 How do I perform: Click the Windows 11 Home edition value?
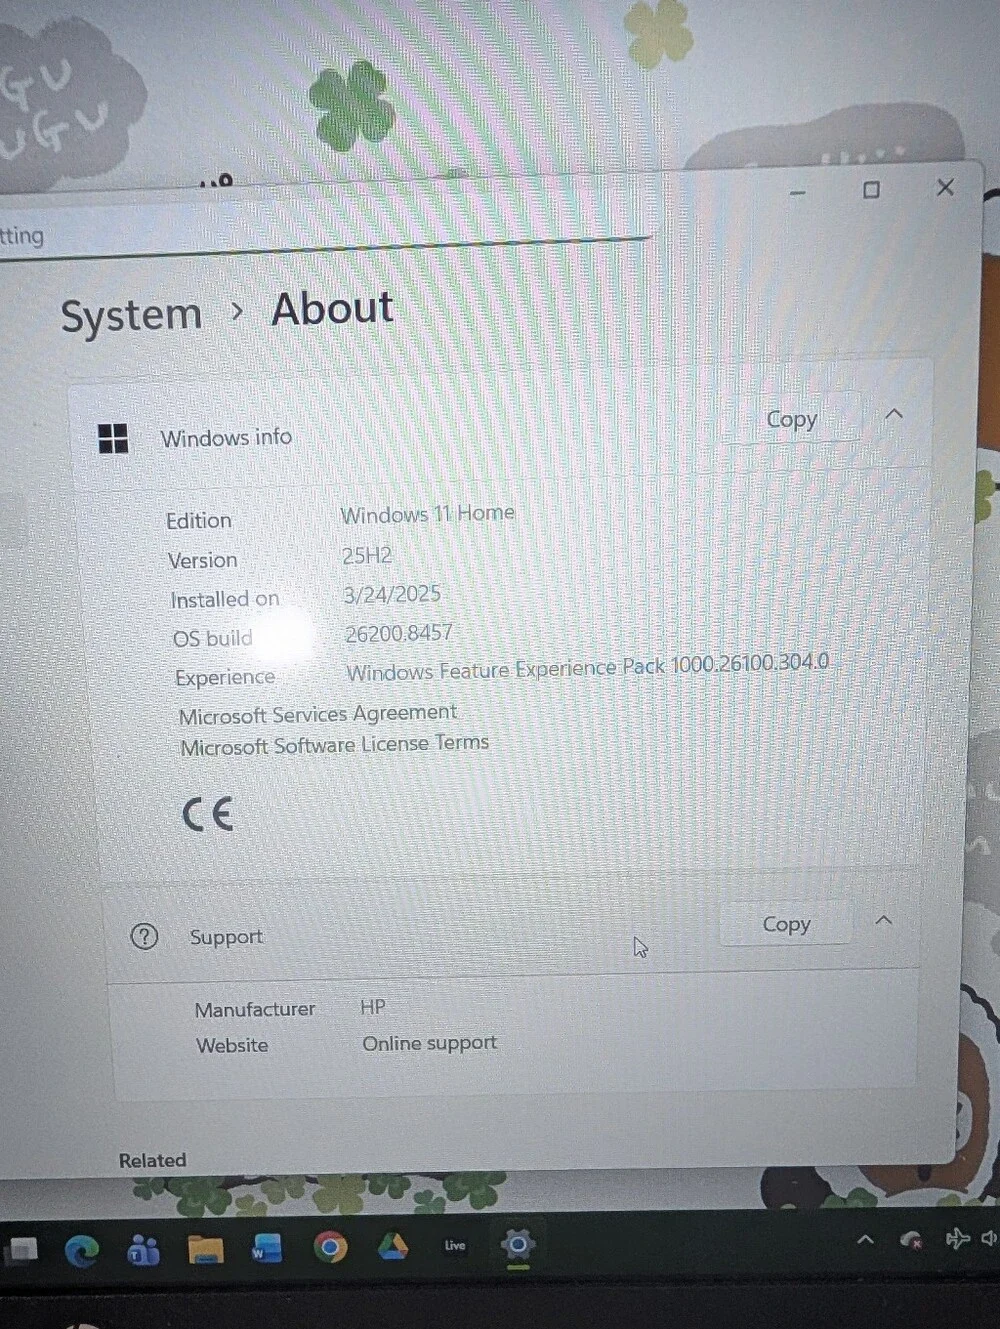tap(427, 514)
